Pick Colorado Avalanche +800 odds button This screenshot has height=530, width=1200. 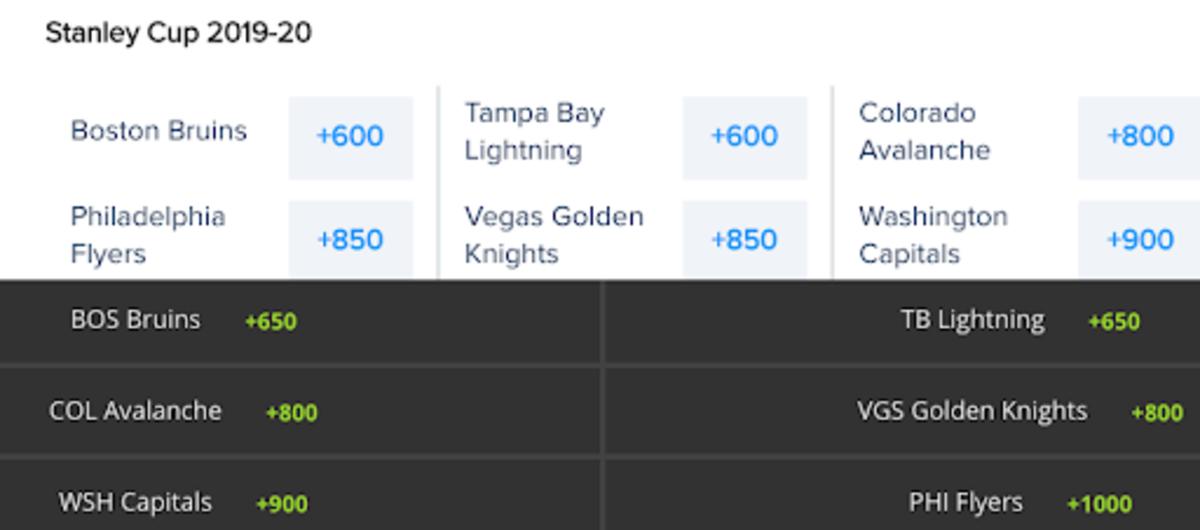(x=1139, y=137)
